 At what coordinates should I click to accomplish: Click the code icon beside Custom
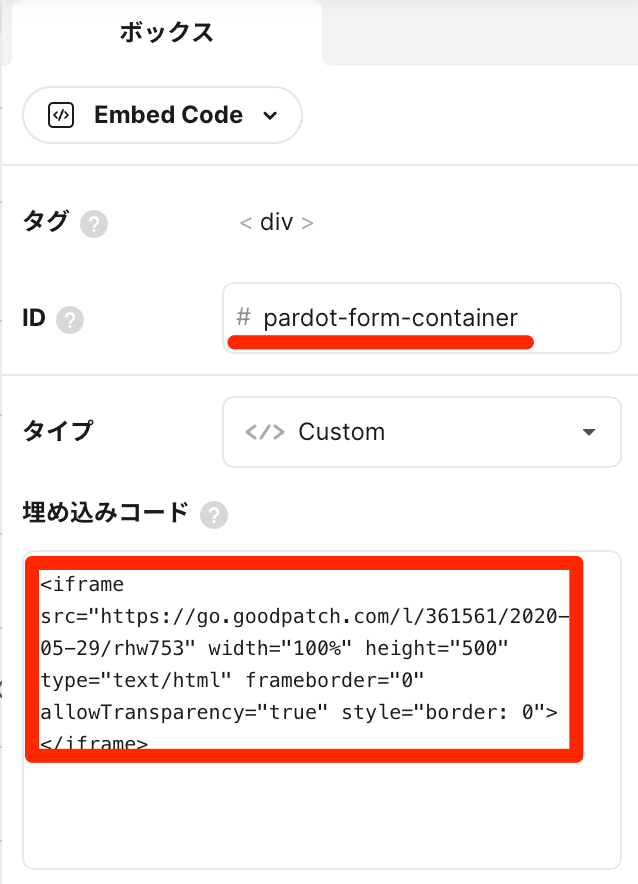[265, 432]
